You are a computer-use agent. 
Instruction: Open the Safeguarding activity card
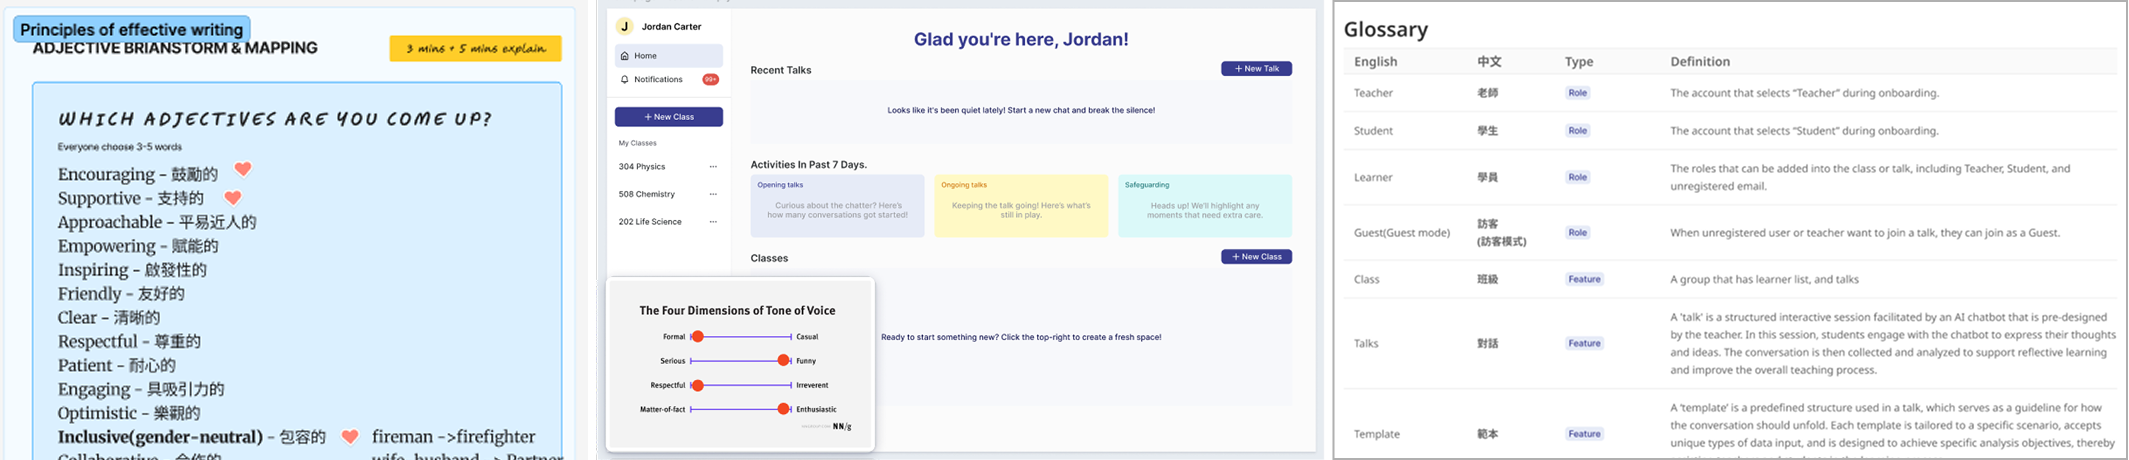tap(1204, 206)
